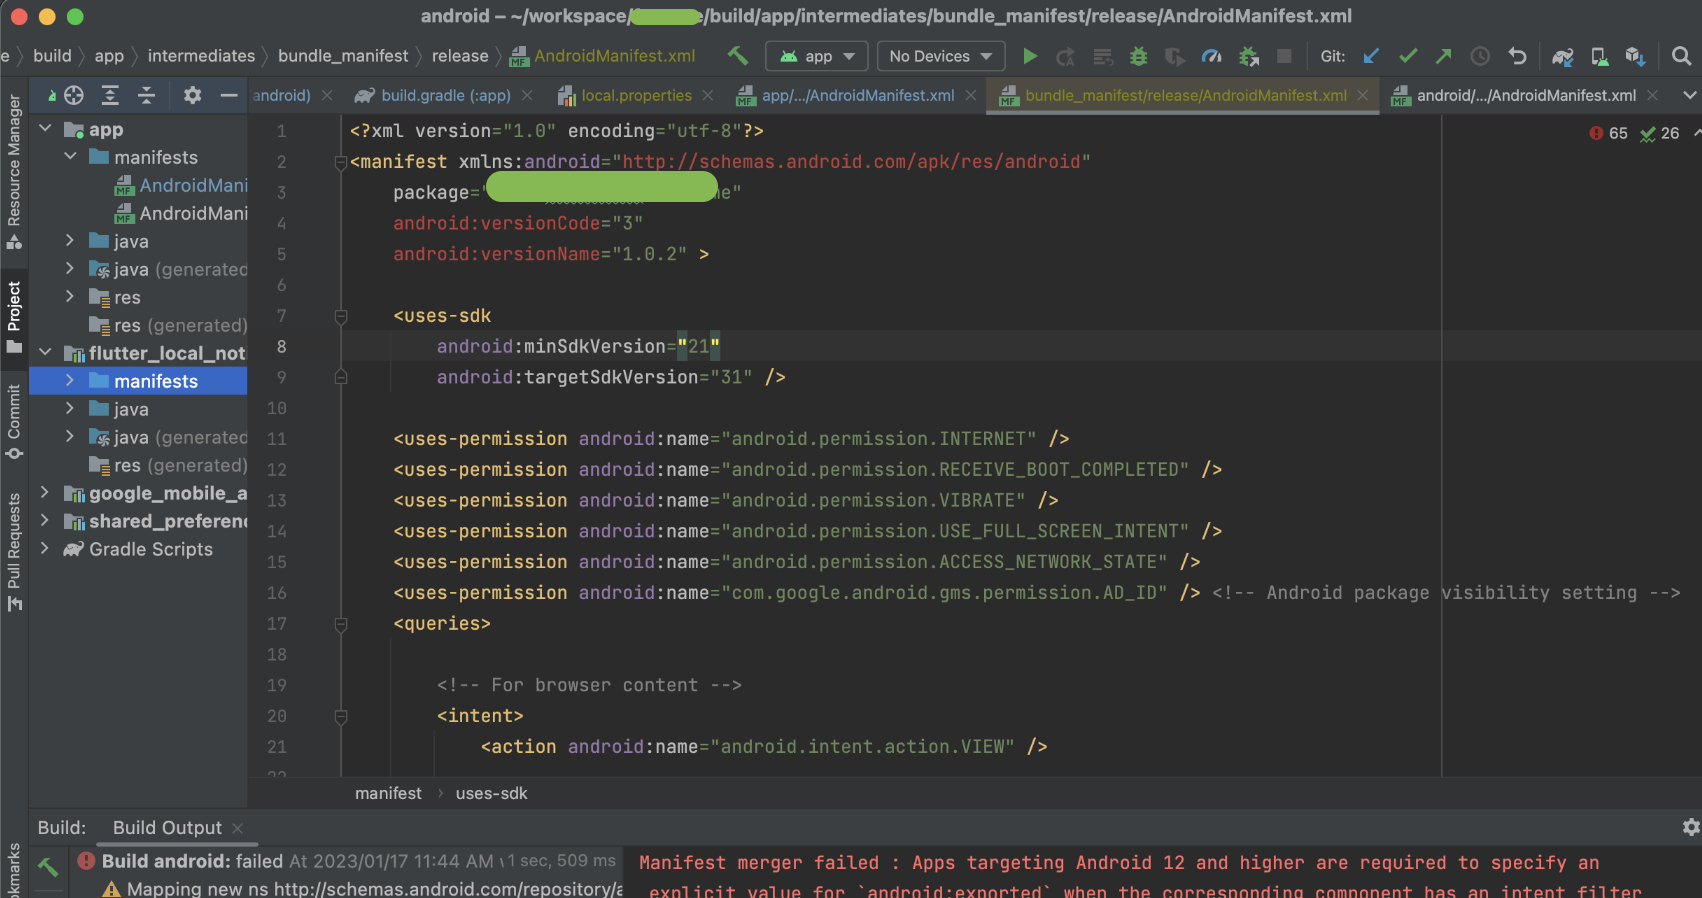Click Attach Debugger to Android Process icon
Viewport: 1702px width, 898px height.
[x=1248, y=56]
